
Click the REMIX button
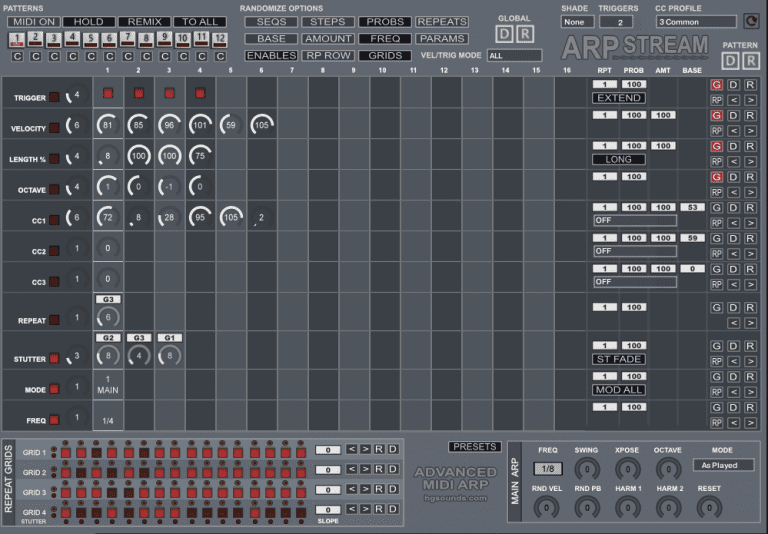(x=144, y=21)
